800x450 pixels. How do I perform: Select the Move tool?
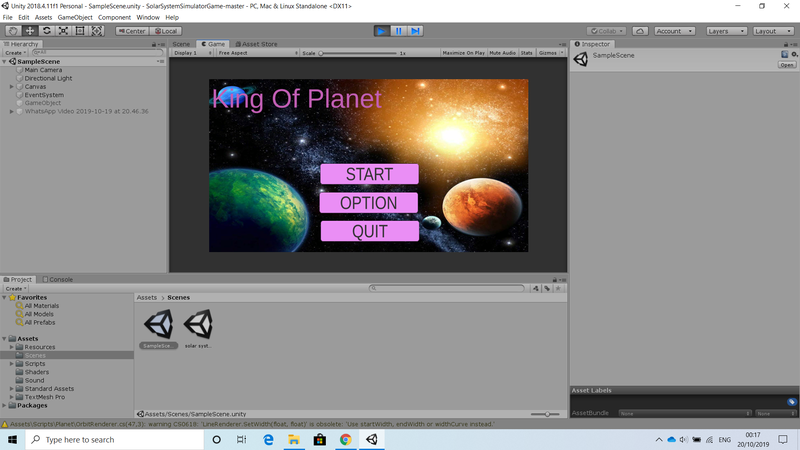[x=30, y=31]
